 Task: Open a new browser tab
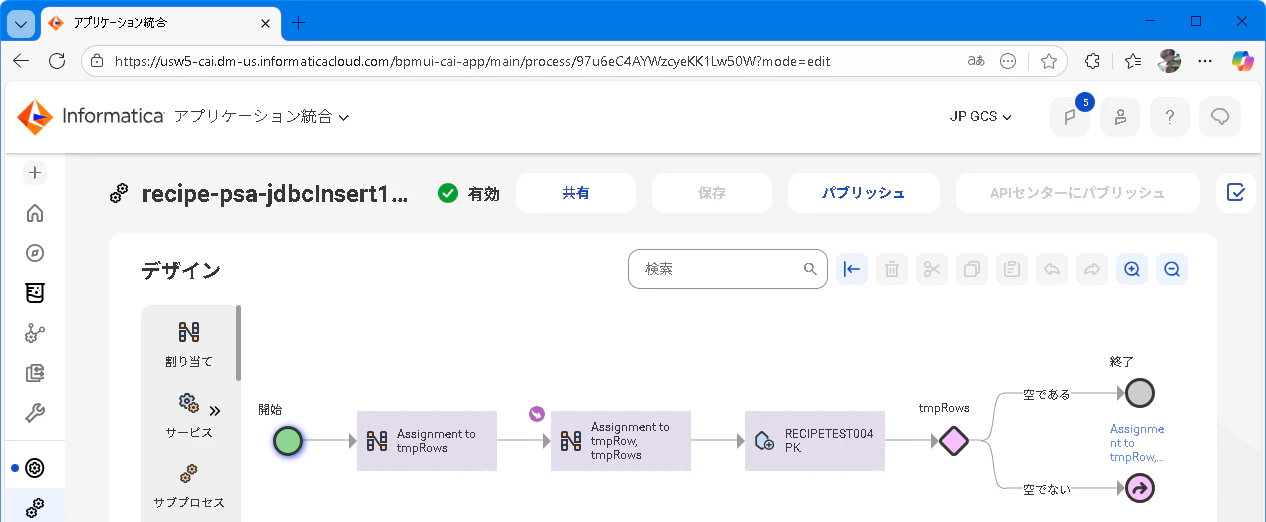(297, 22)
